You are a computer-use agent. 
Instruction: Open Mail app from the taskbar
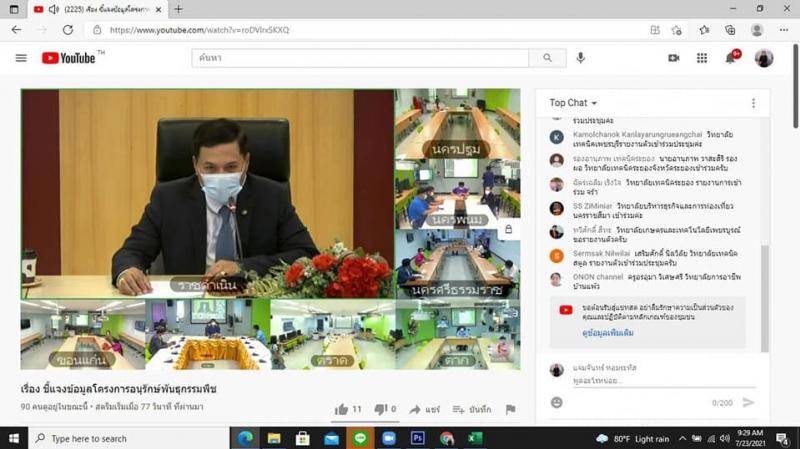tap(331, 438)
